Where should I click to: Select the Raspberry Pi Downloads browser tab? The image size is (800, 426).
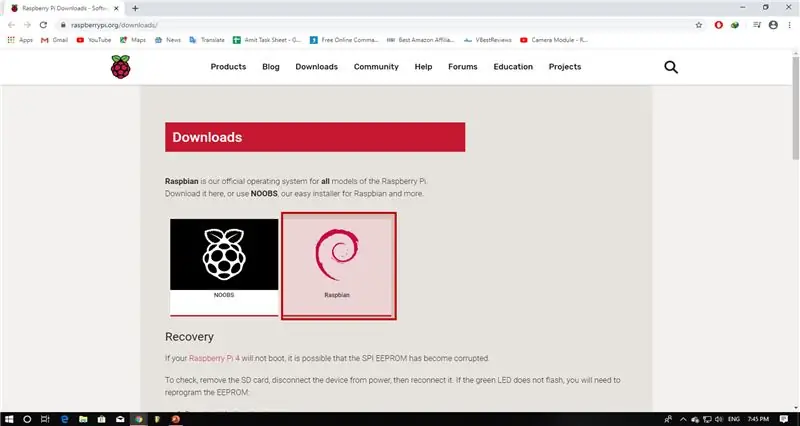point(64,8)
